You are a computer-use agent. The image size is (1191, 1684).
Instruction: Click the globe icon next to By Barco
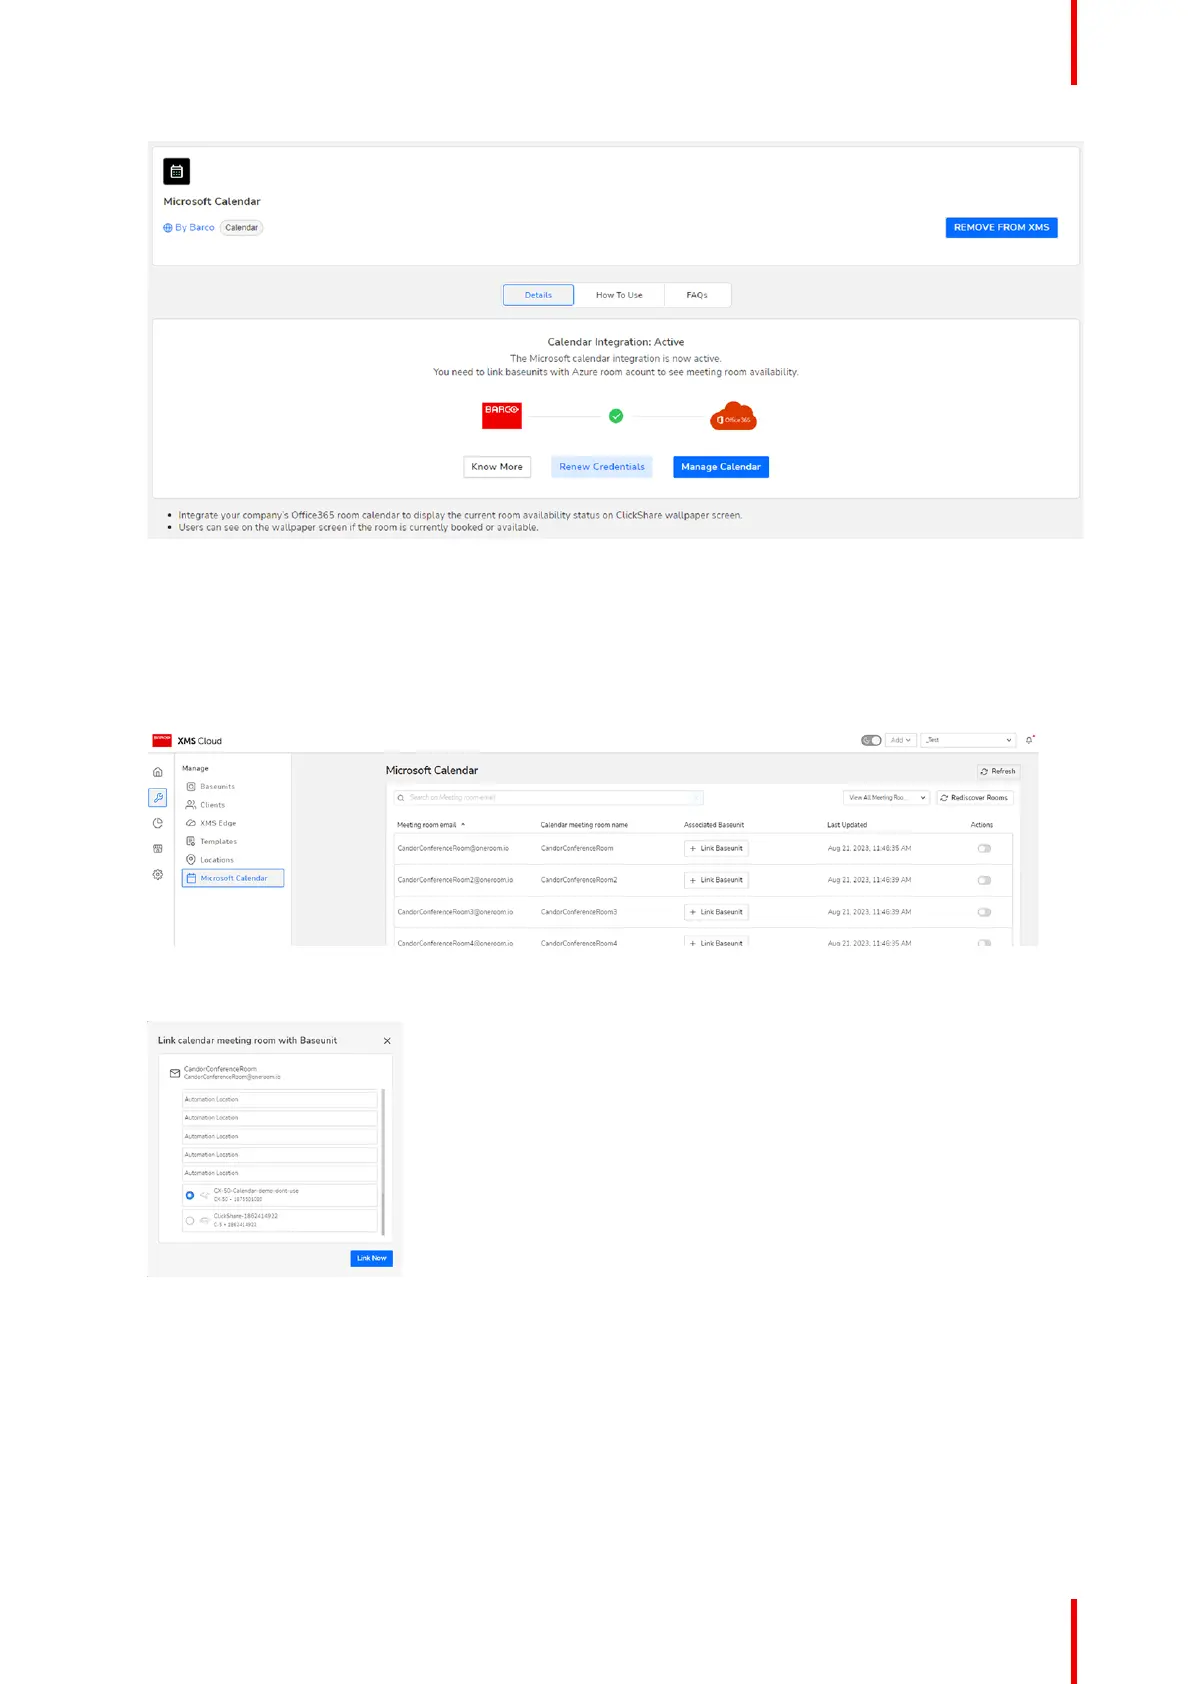point(168,228)
